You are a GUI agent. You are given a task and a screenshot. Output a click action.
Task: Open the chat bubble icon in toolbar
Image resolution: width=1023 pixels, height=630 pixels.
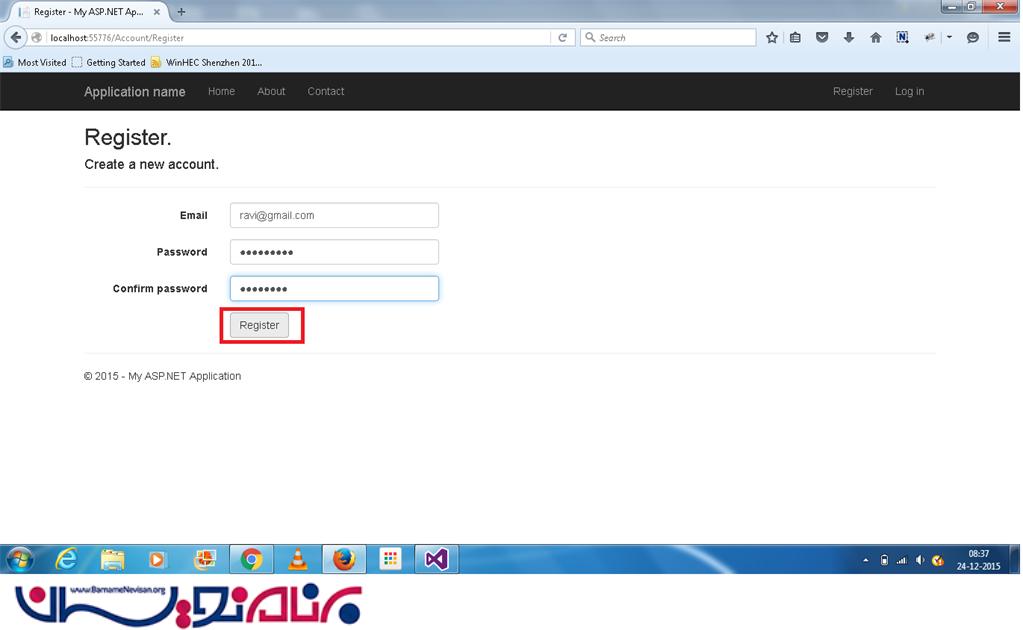pyautogui.click(x=973, y=38)
